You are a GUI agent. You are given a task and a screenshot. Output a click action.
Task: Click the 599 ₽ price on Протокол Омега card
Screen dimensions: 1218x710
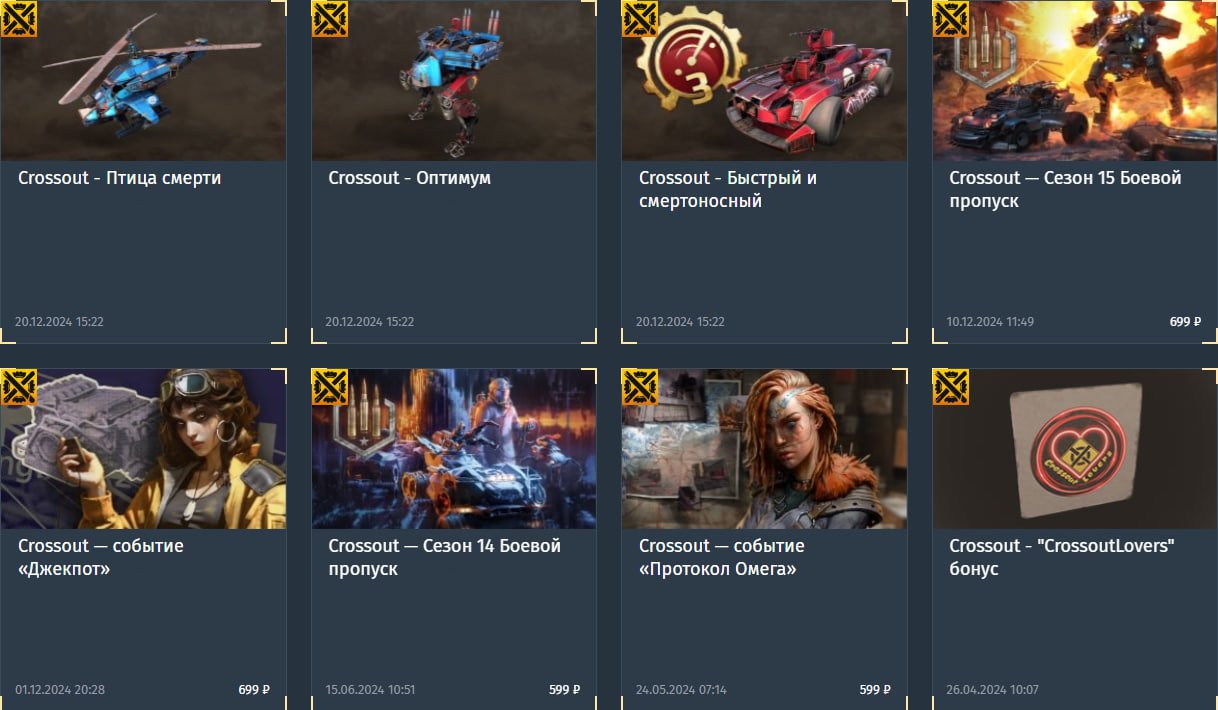pos(875,690)
